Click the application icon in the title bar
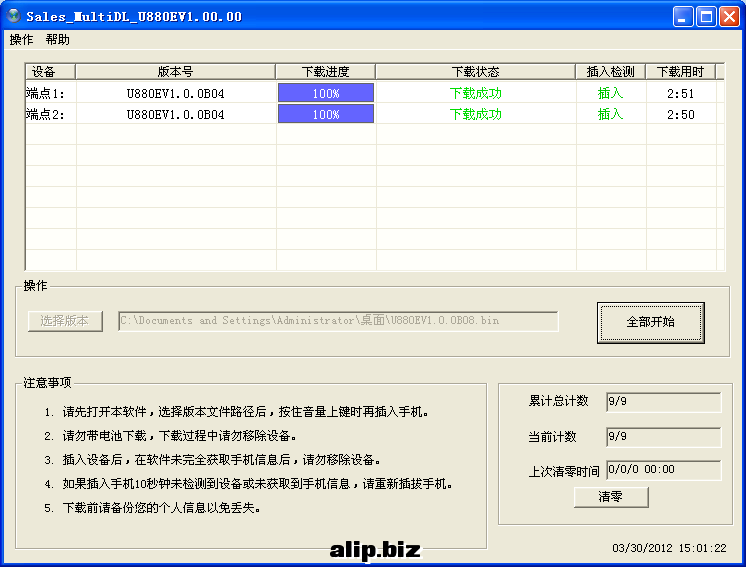The width and height of the screenshot is (746, 567). tap(14, 16)
